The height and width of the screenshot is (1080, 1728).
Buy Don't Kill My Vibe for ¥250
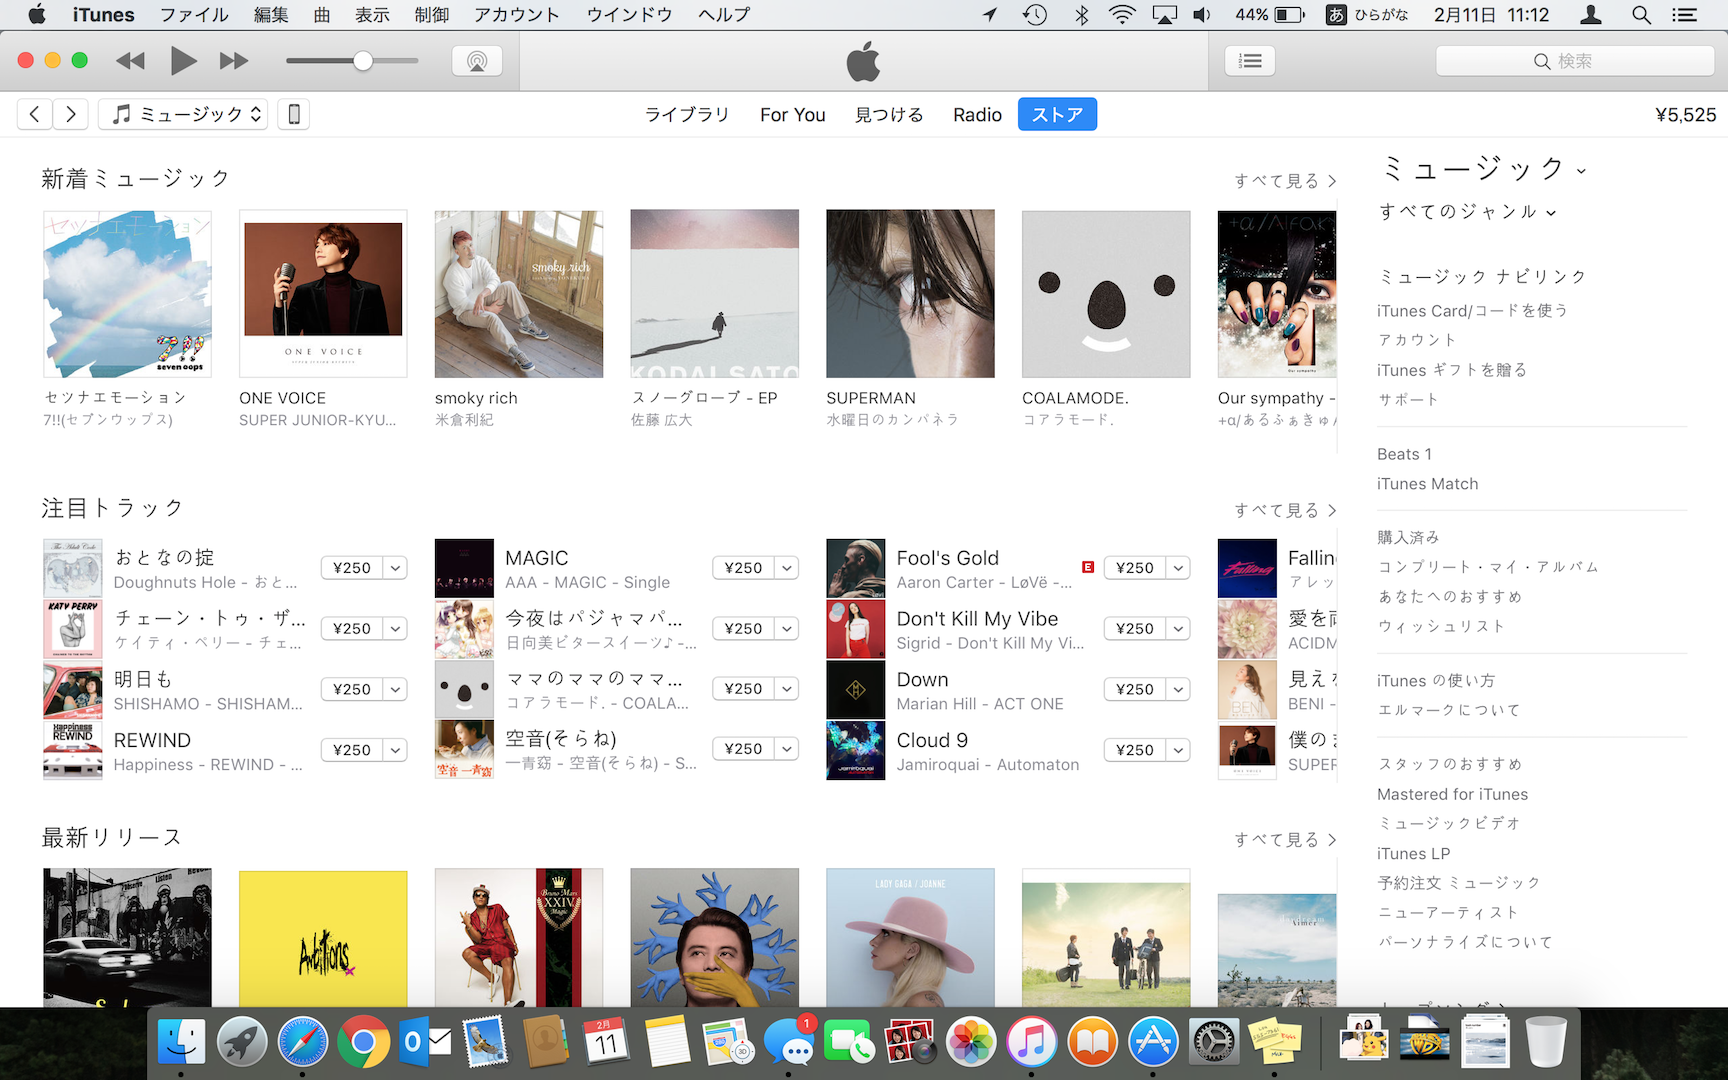tap(1135, 629)
